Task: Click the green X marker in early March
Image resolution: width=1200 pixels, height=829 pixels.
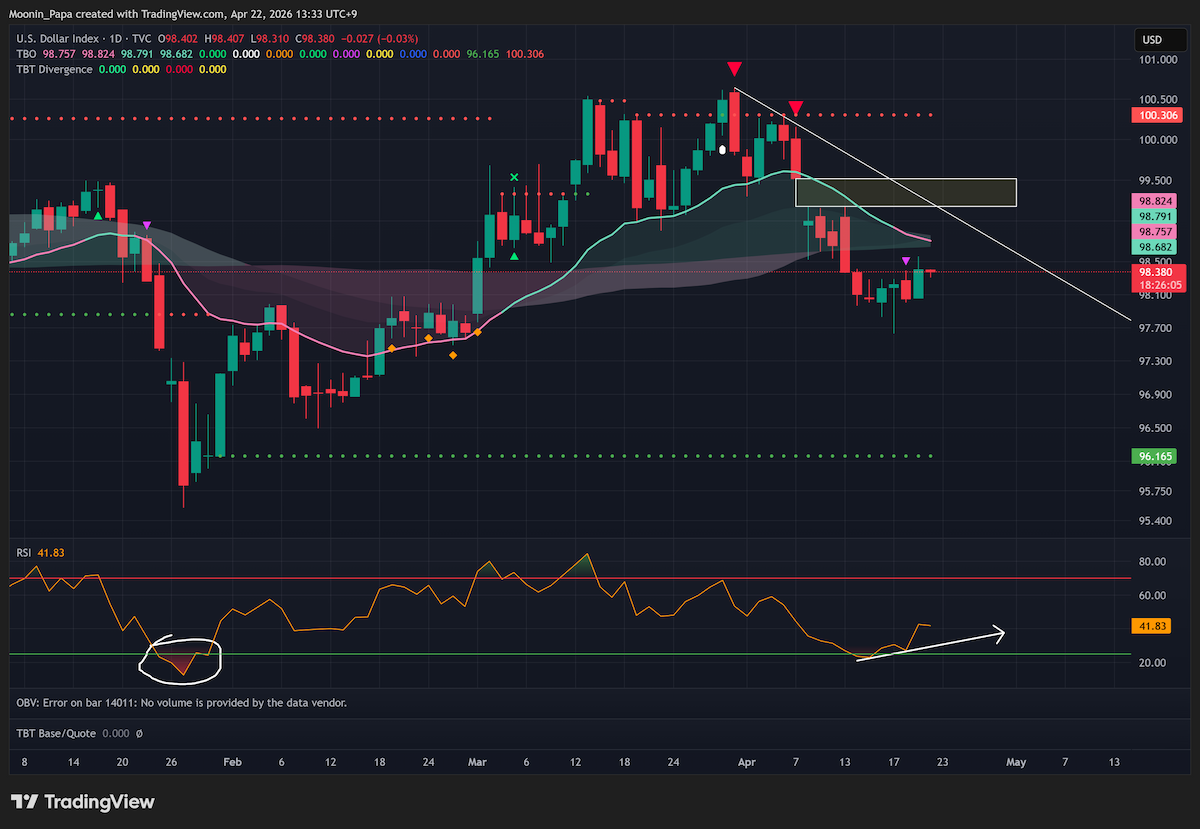Action: 514,178
